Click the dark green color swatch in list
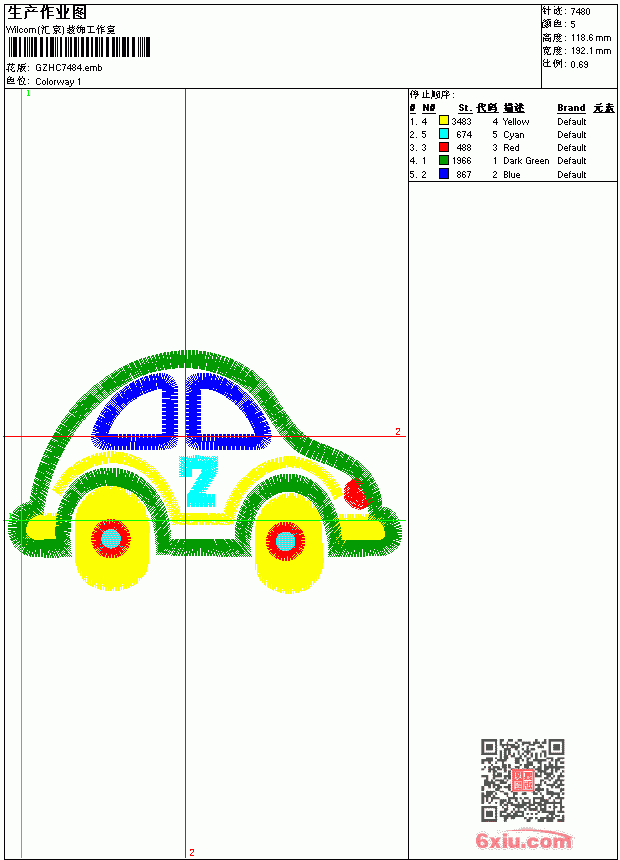Screen dimensions: 620x860 (x=444, y=160)
